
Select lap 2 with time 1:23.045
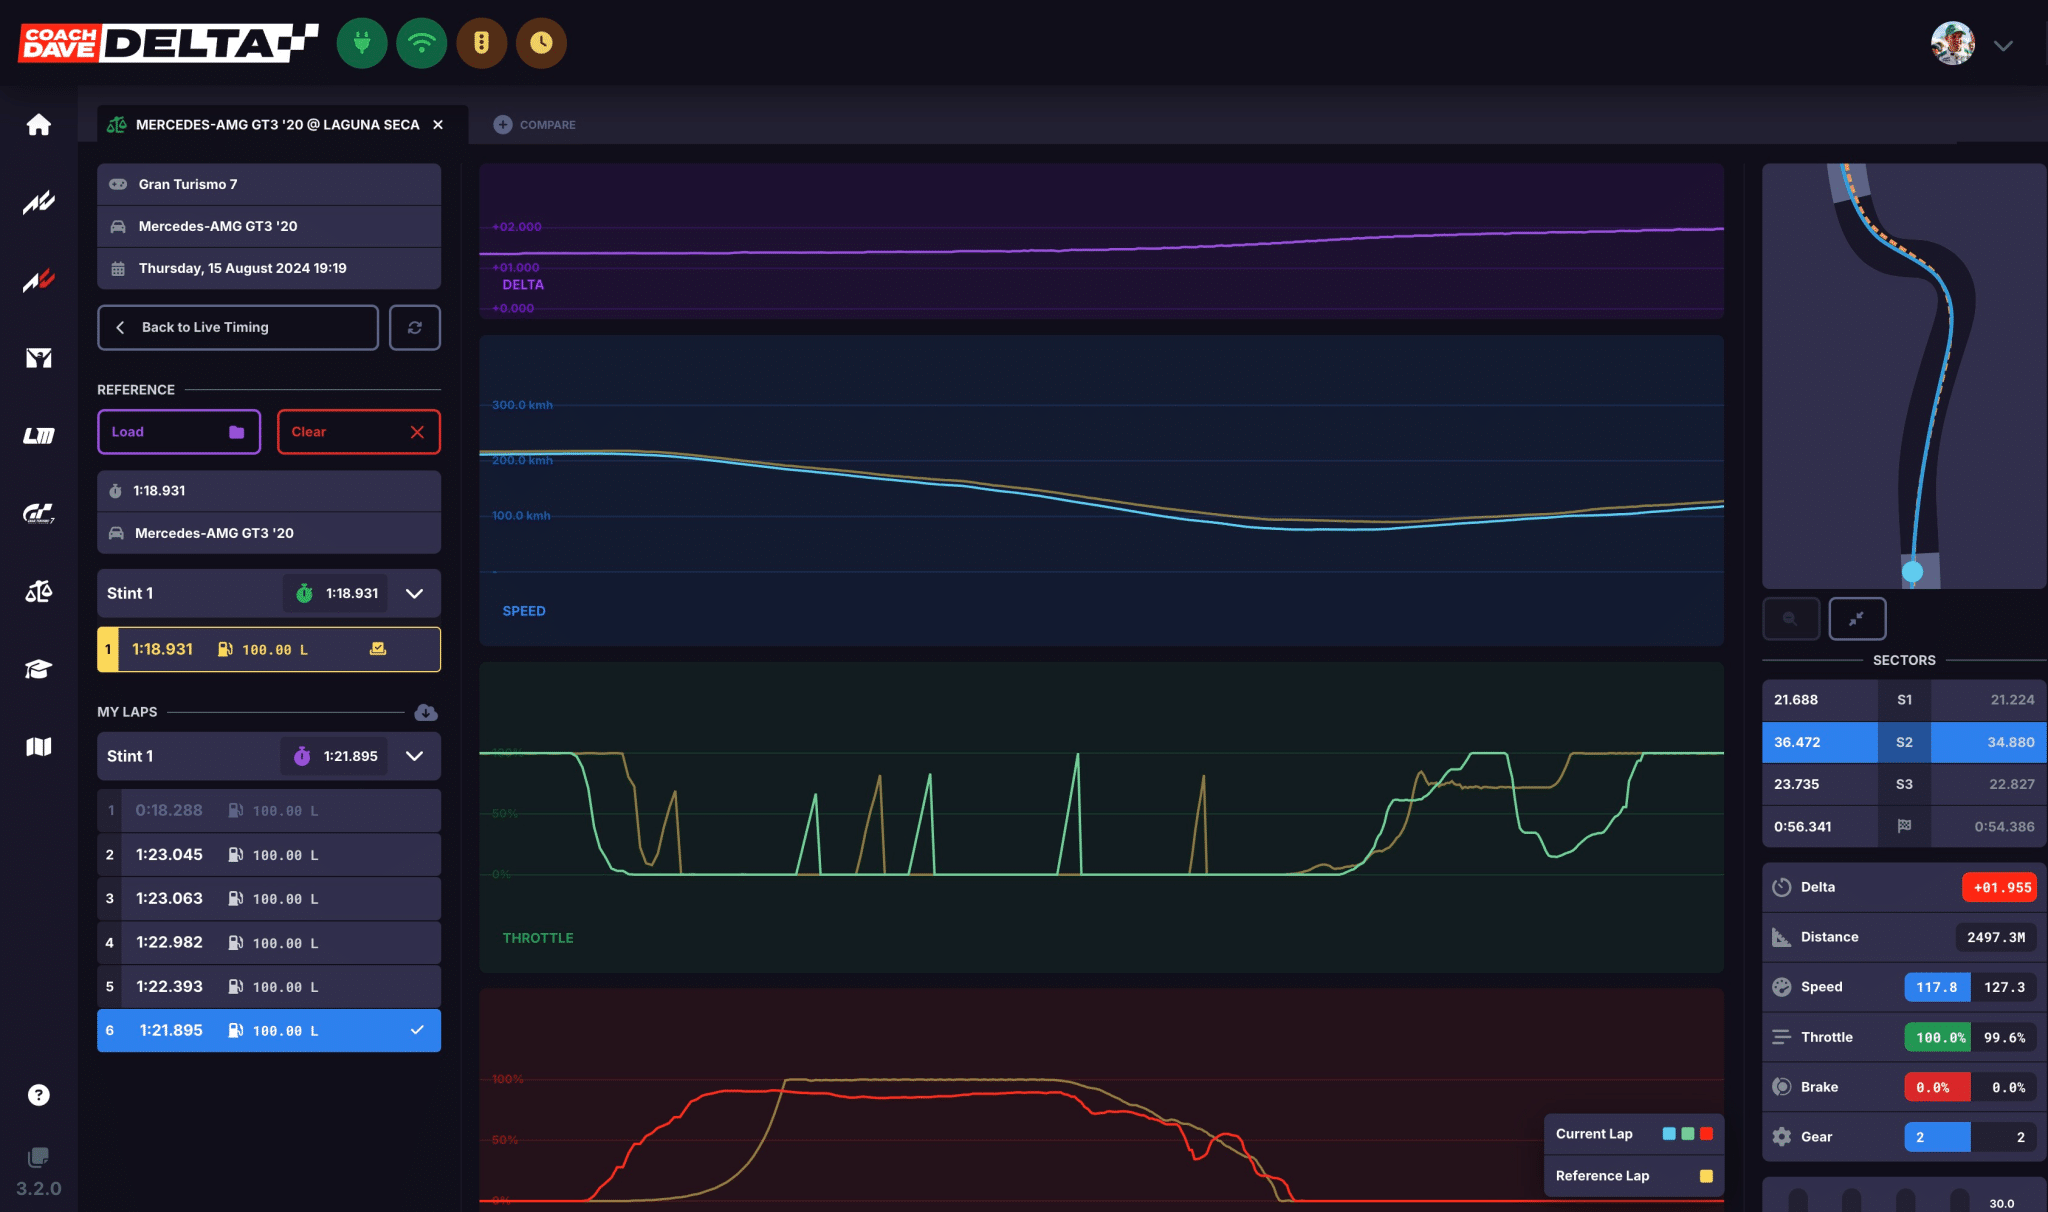(269, 855)
